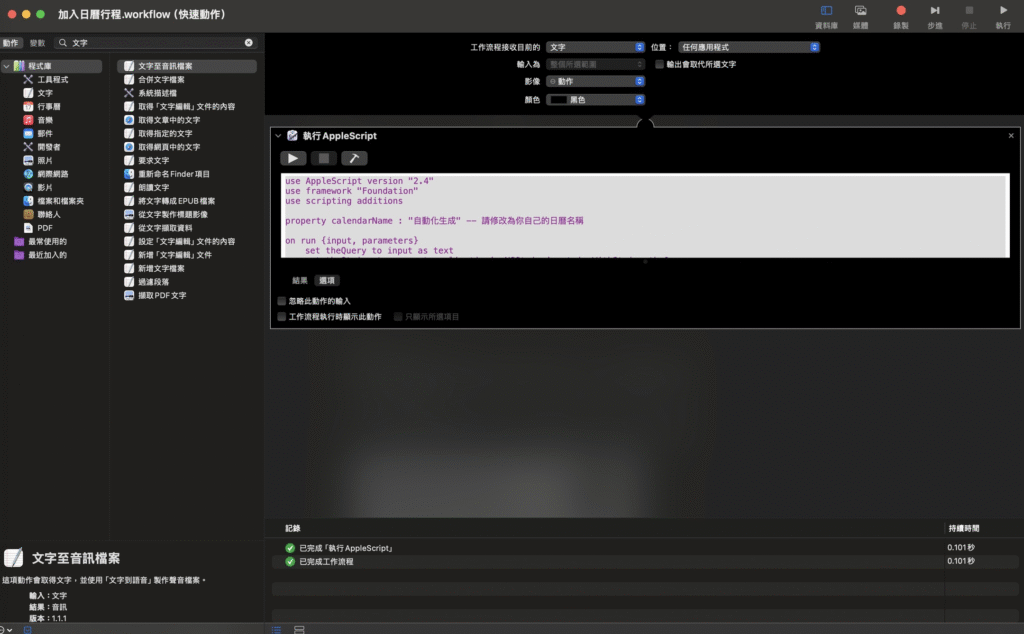This screenshot has height=634, width=1024.
Task: Enable 忽略此動作的輸入 checkbox
Action: point(281,301)
